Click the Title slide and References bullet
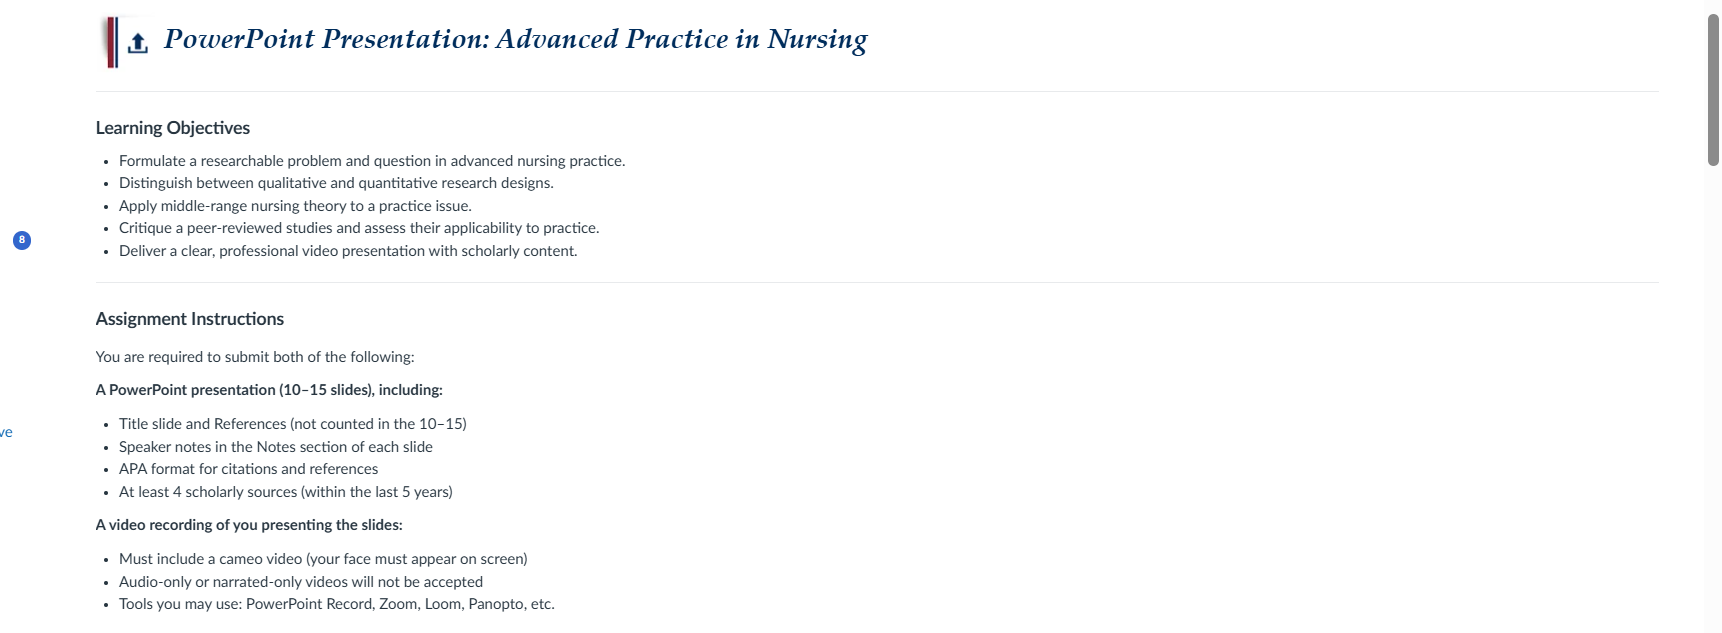The height and width of the screenshot is (633, 1722). coord(293,424)
